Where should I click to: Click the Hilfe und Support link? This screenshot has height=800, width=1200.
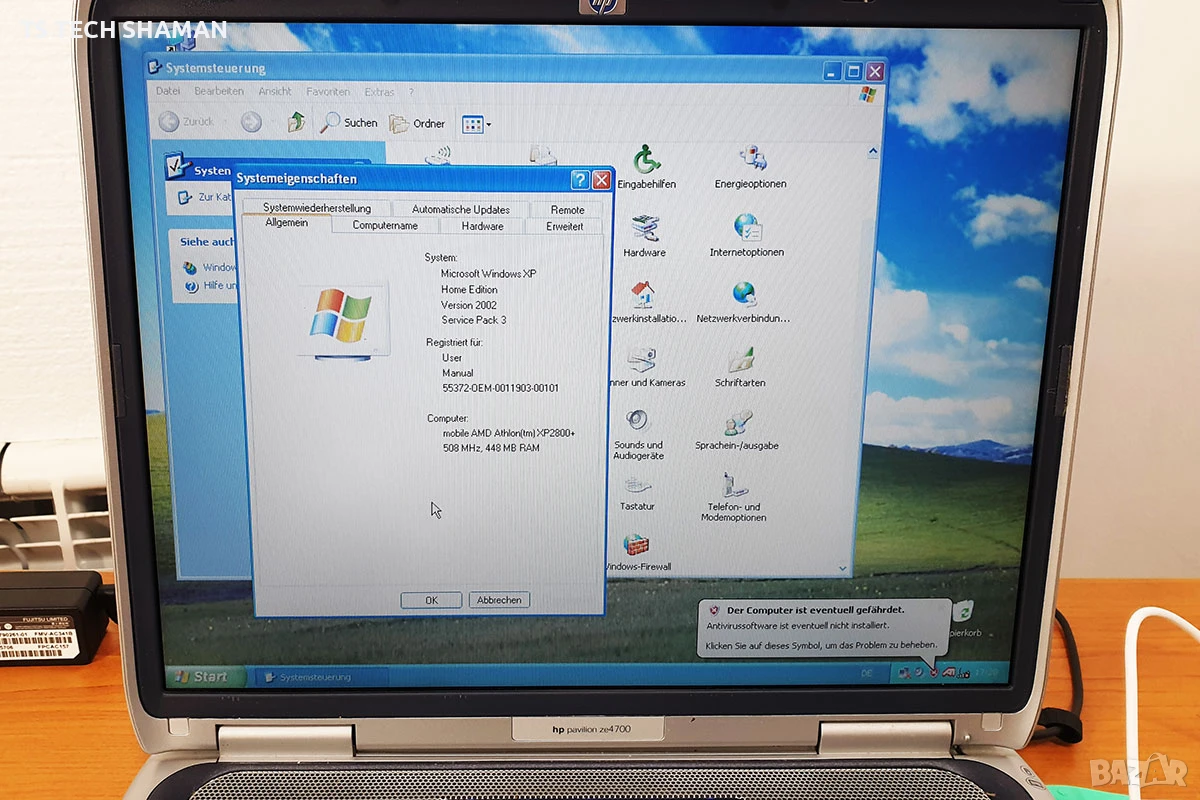[211, 286]
